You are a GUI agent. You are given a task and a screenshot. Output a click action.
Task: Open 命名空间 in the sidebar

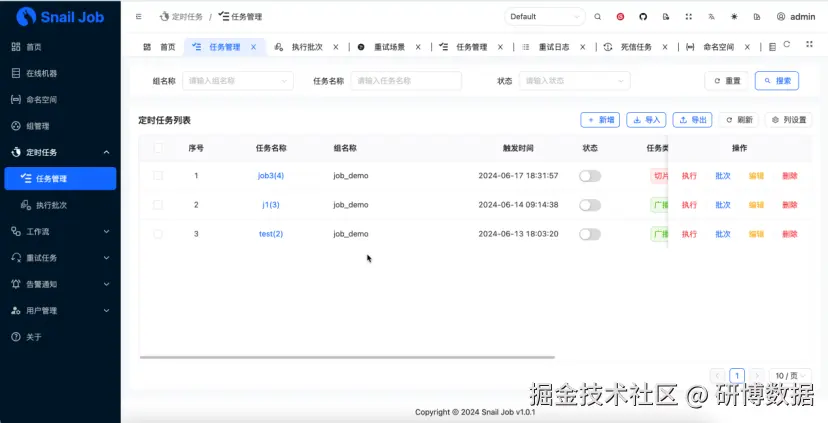pyautogui.click(x=60, y=99)
